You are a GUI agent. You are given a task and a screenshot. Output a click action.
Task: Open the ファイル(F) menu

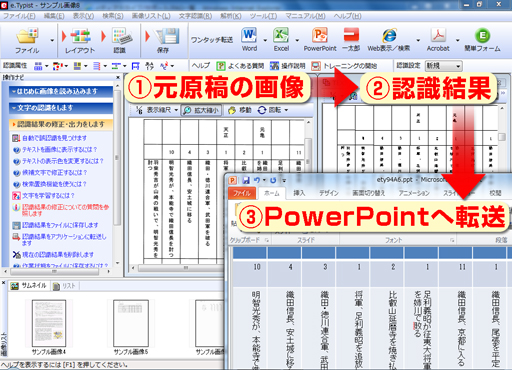(x=19, y=16)
